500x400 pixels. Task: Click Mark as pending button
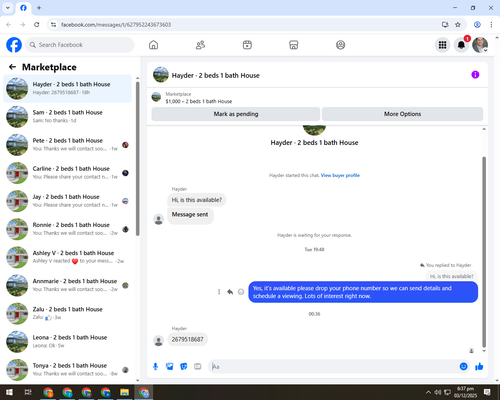236,114
